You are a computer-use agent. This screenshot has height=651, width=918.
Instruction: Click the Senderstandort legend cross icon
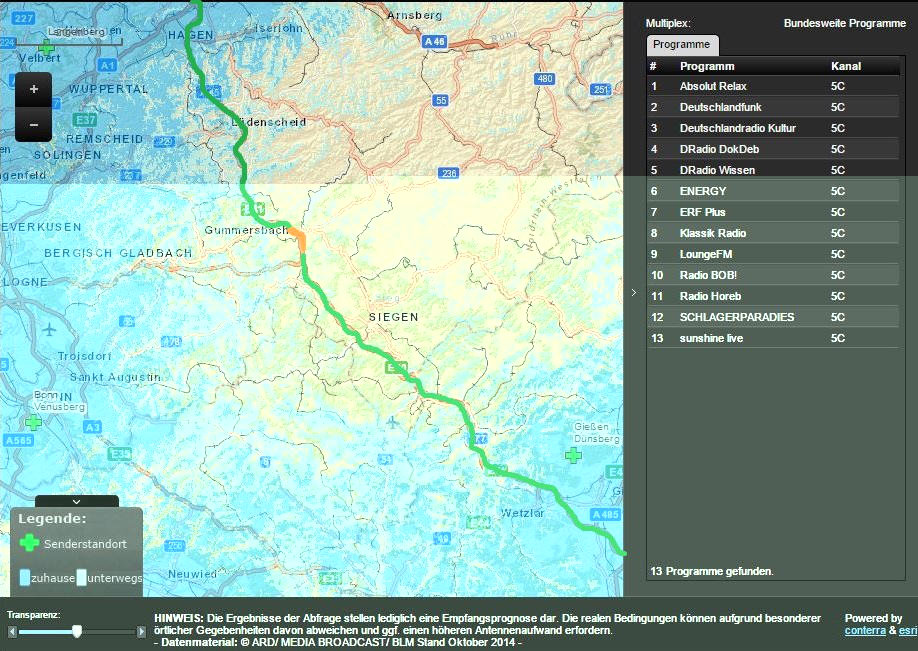tap(30, 543)
